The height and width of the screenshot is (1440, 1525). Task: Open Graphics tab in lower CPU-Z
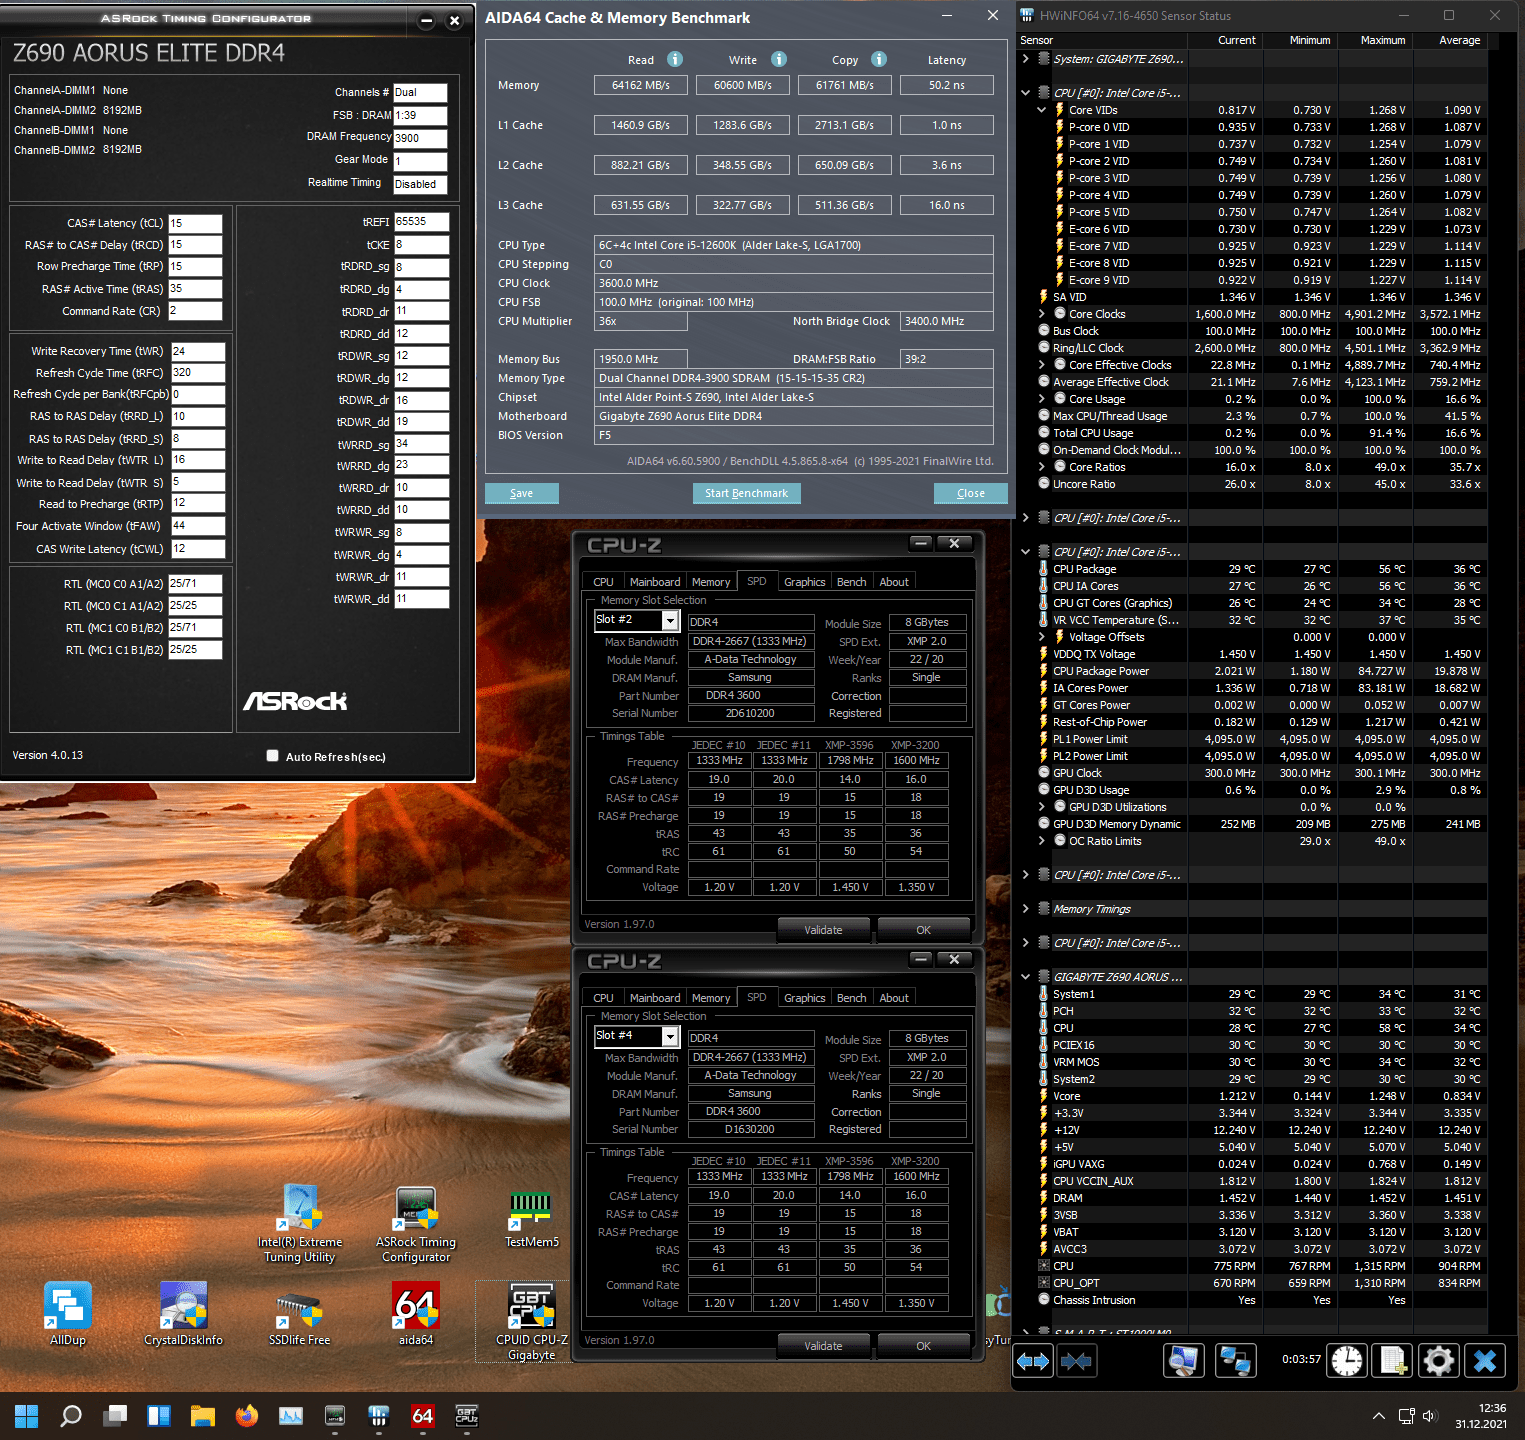coord(805,998)
